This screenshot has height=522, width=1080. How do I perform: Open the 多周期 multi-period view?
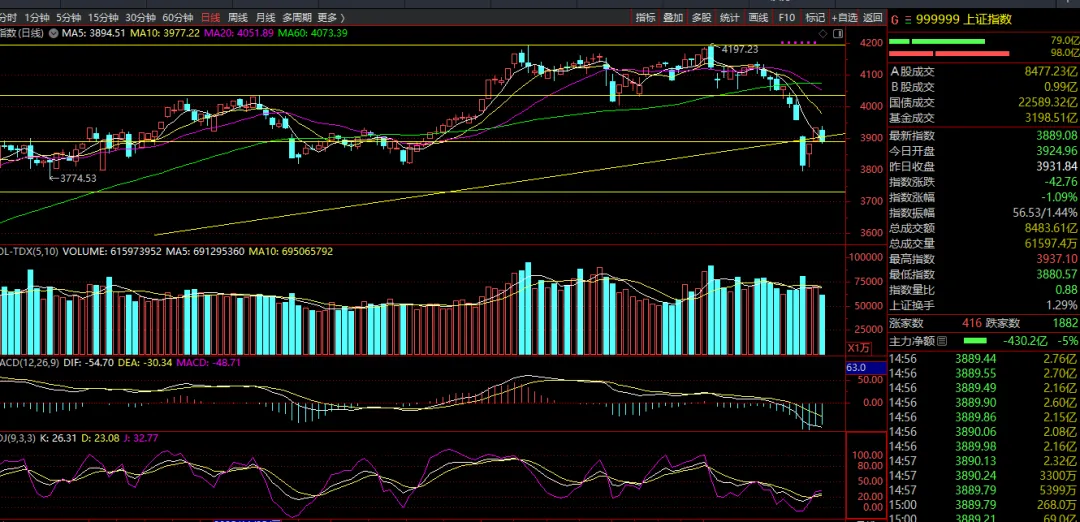(x=296, y=17)
